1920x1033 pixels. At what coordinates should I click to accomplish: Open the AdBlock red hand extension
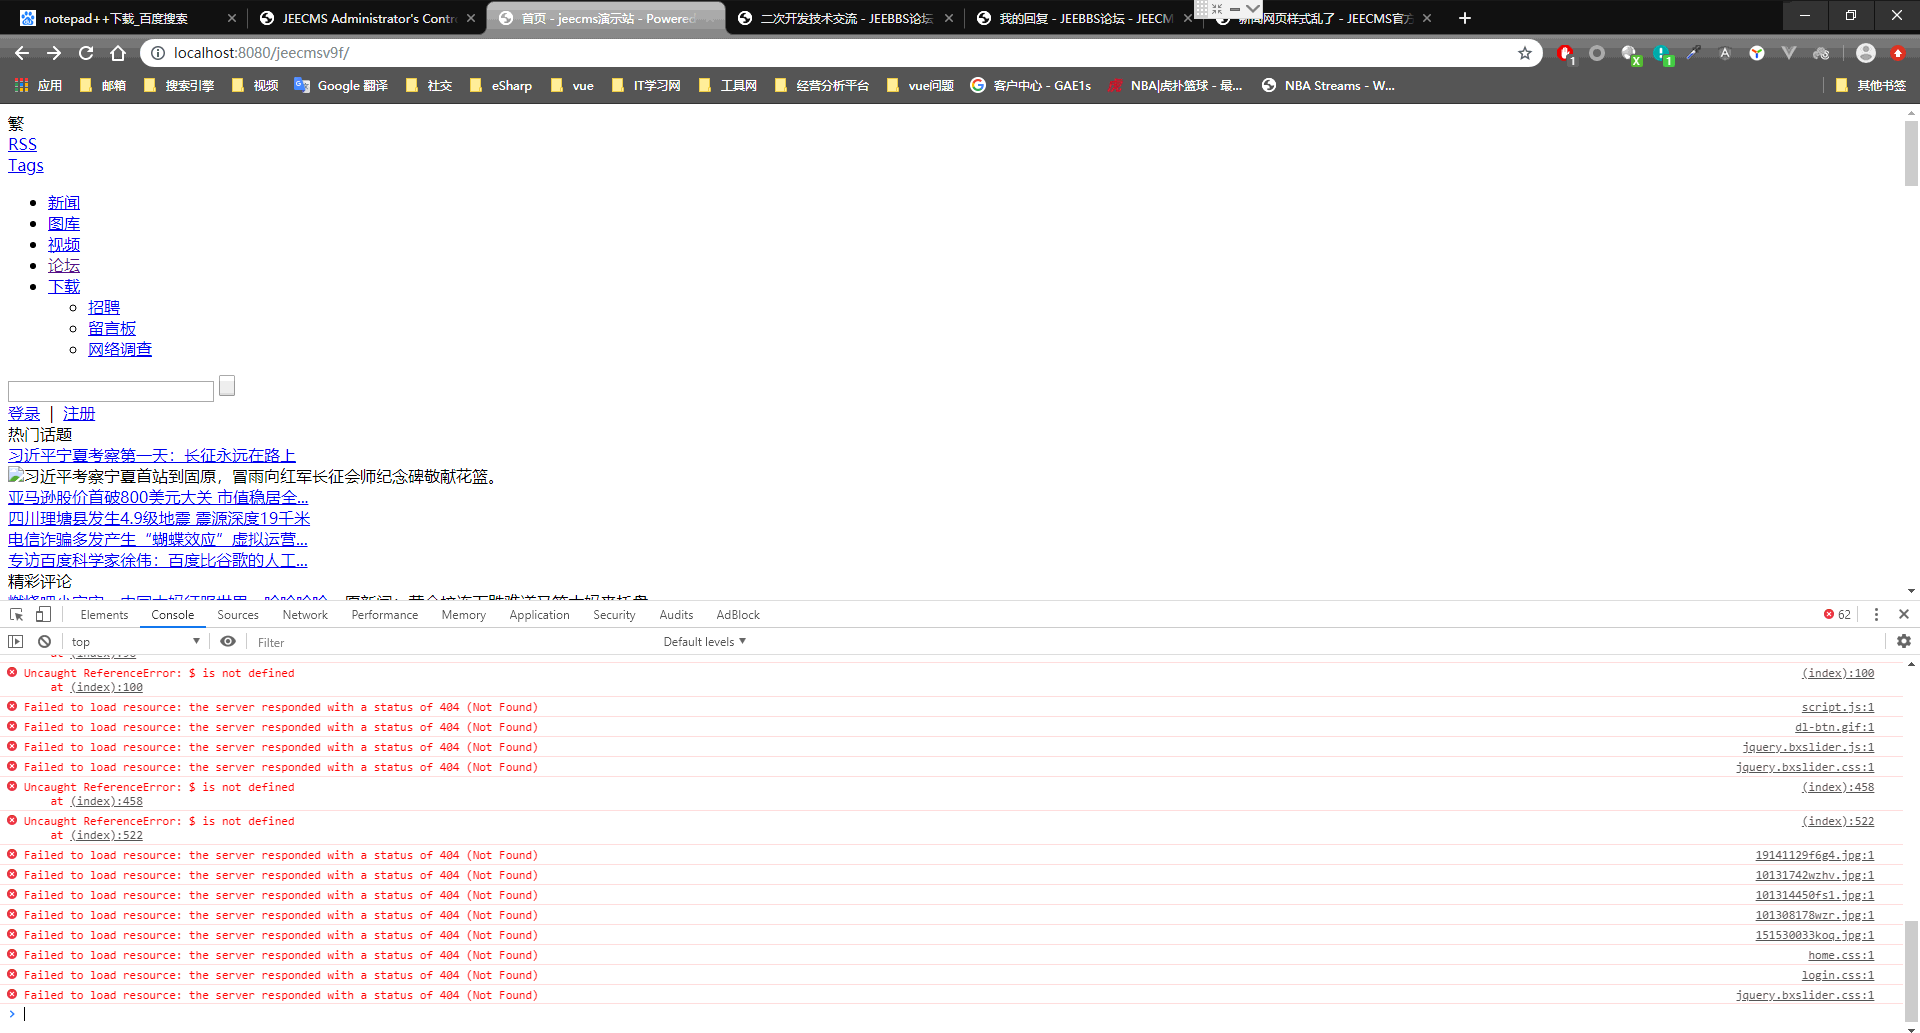pos(1565,53)
